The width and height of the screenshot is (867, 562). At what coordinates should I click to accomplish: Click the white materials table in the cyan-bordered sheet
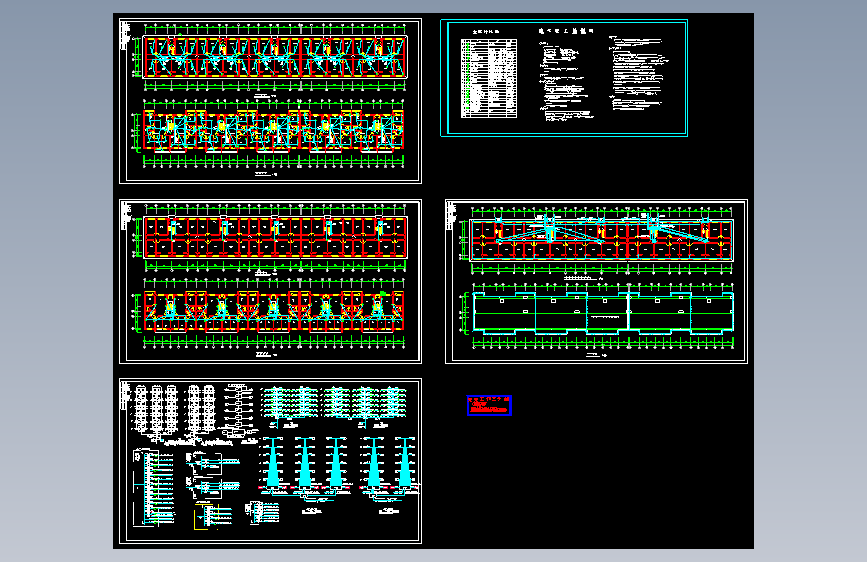point(489,78)
